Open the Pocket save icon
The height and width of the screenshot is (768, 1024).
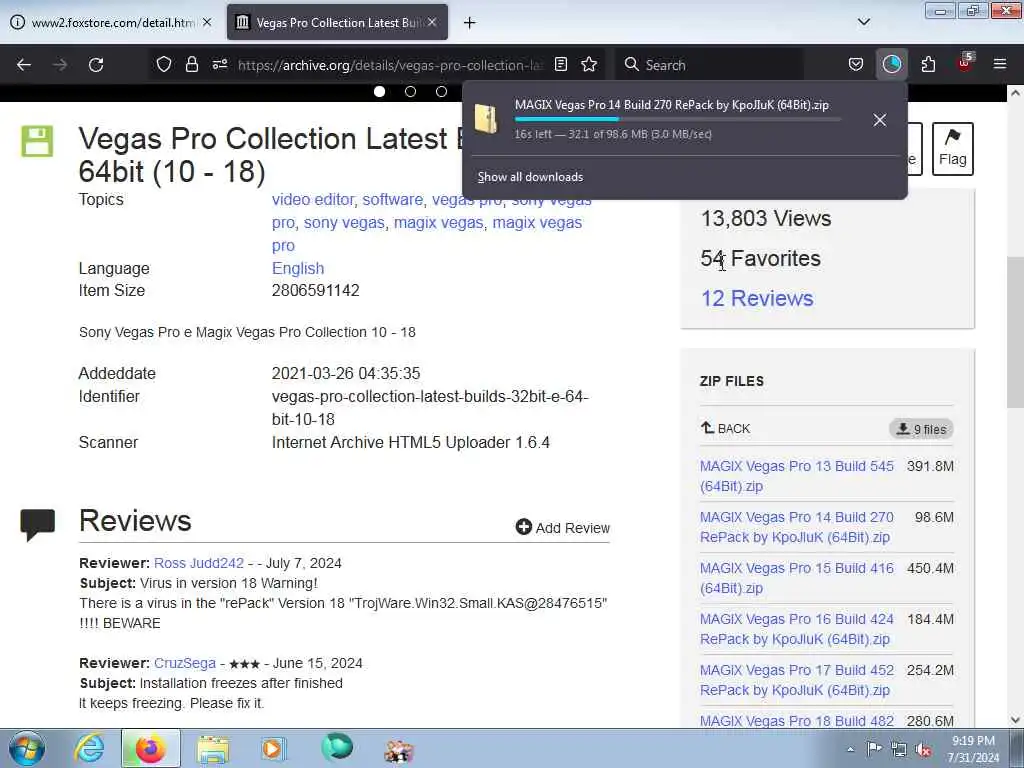pyautogui.click(x=856, y=64)
